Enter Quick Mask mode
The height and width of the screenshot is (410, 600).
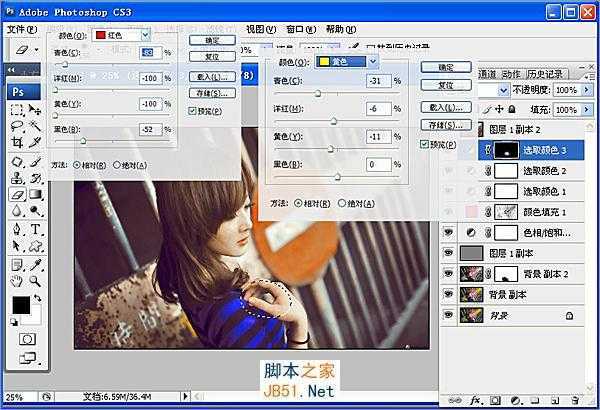pyautogui.click(x=27, y=339)
